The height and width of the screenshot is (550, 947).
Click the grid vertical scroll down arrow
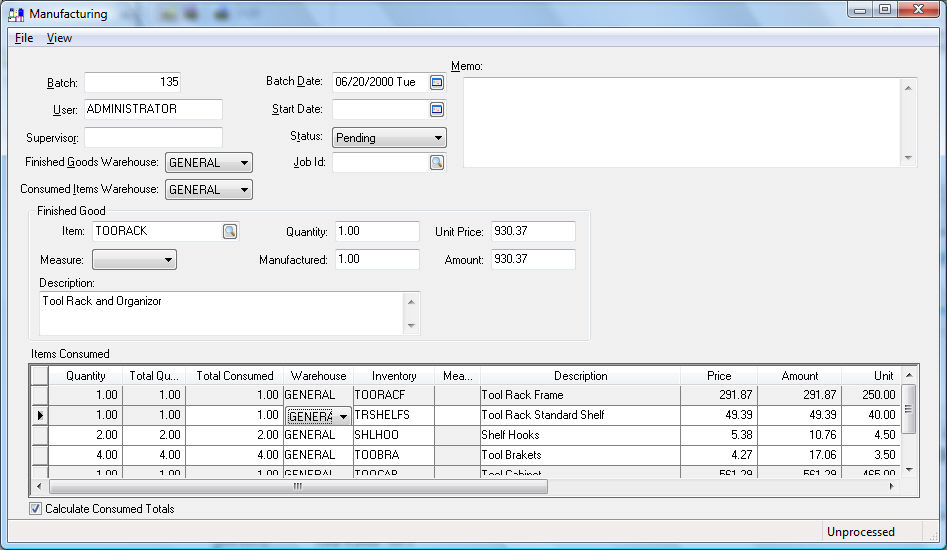909,470
